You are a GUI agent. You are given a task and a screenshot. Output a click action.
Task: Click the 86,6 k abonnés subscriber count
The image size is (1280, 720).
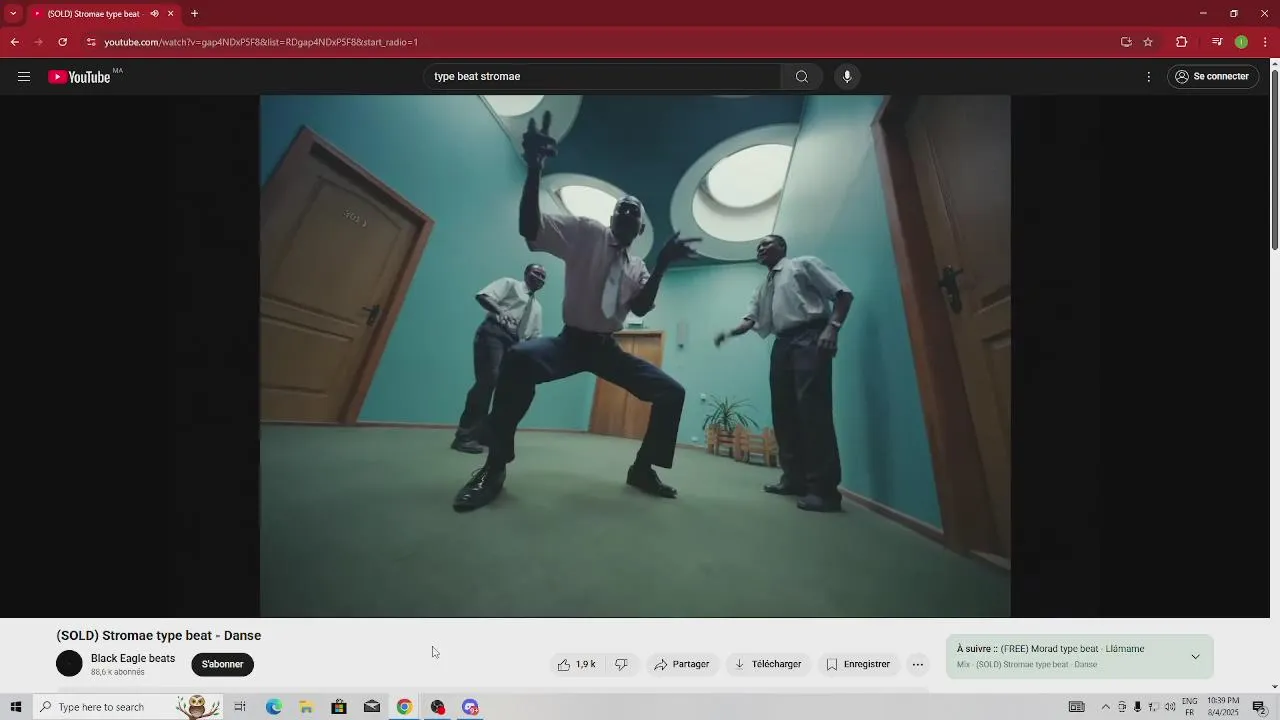click(118, 673)
